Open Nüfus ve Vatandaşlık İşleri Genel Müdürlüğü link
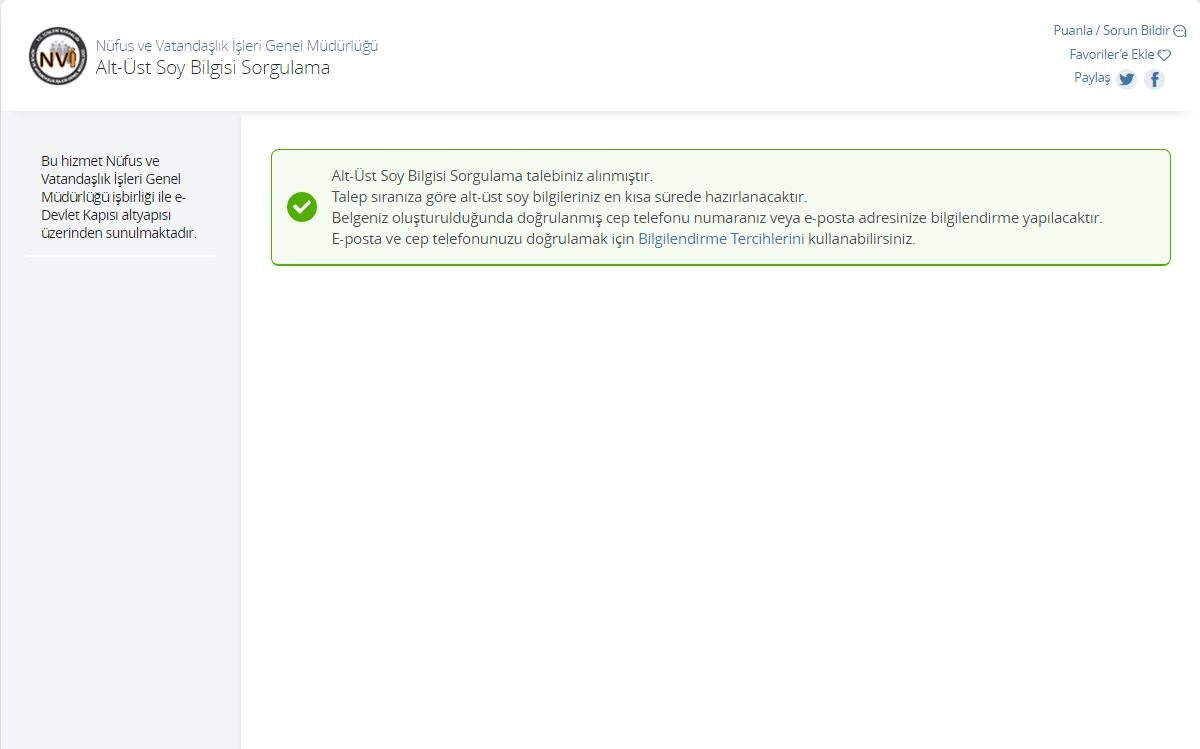 236,45
